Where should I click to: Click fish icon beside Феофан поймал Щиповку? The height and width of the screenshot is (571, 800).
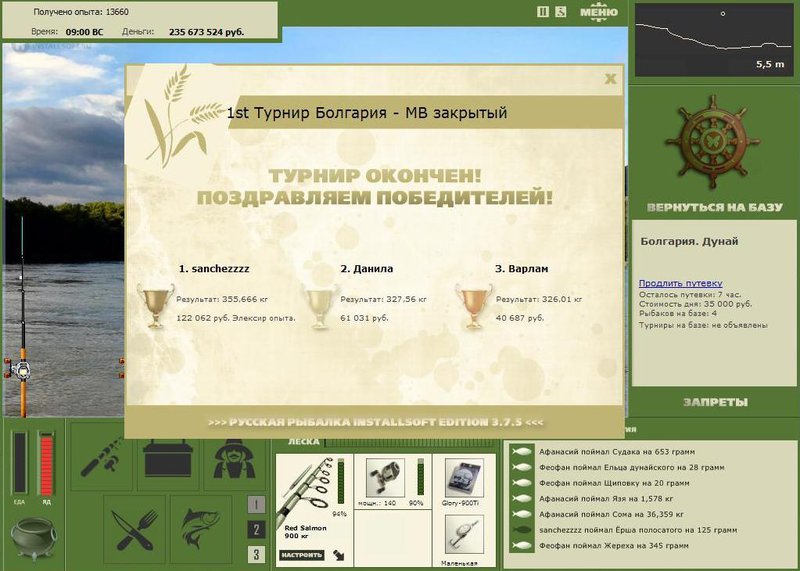(x=521, y=483)
